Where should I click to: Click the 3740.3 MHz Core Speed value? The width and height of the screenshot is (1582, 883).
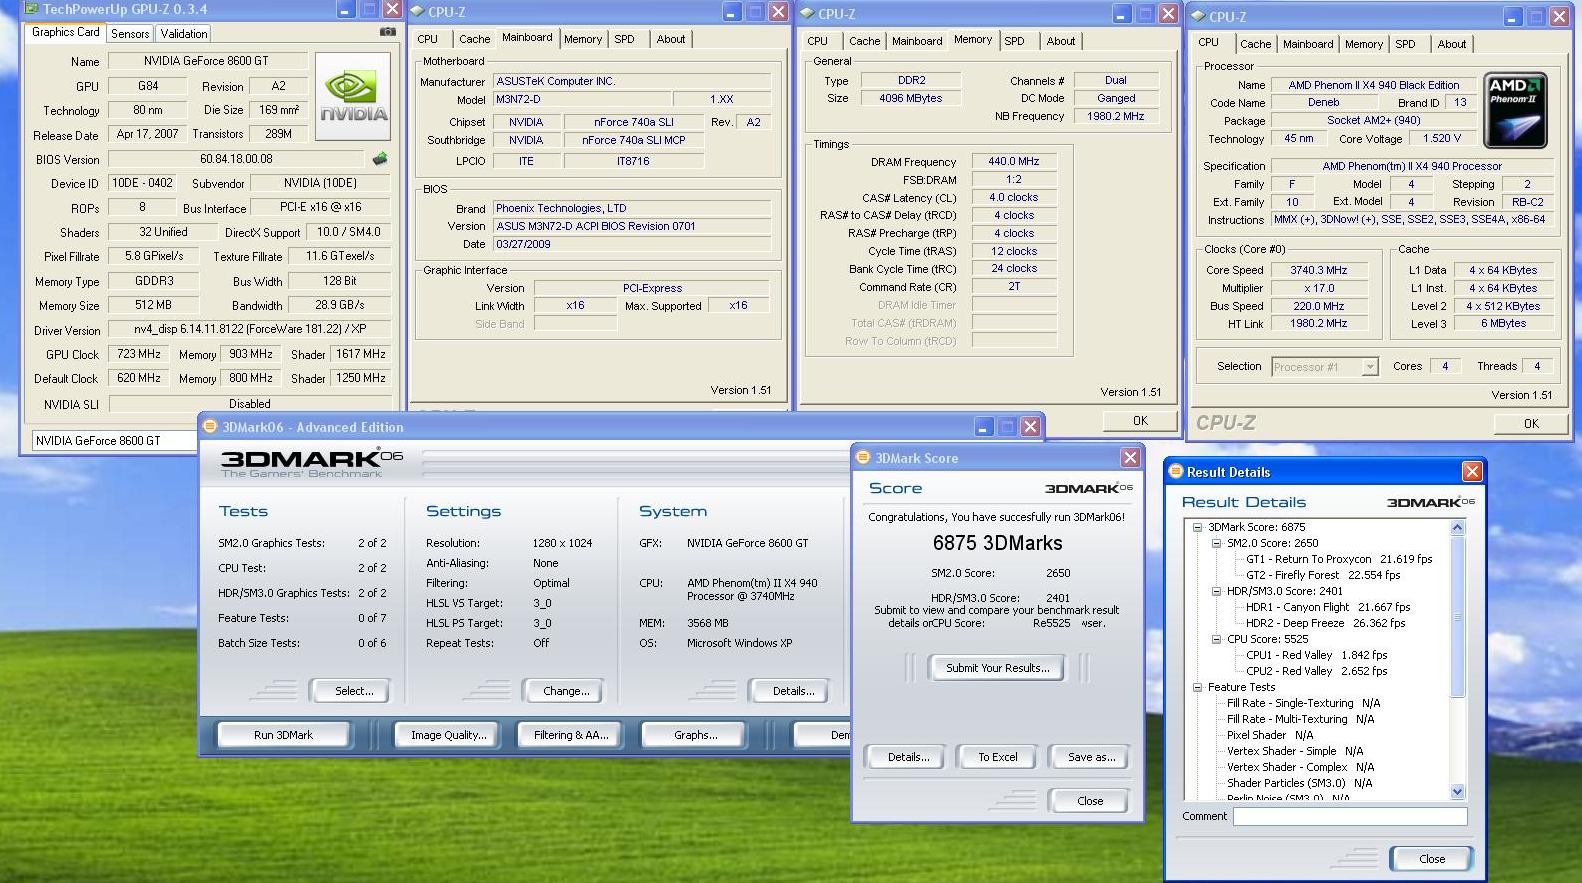point(1318,270)
